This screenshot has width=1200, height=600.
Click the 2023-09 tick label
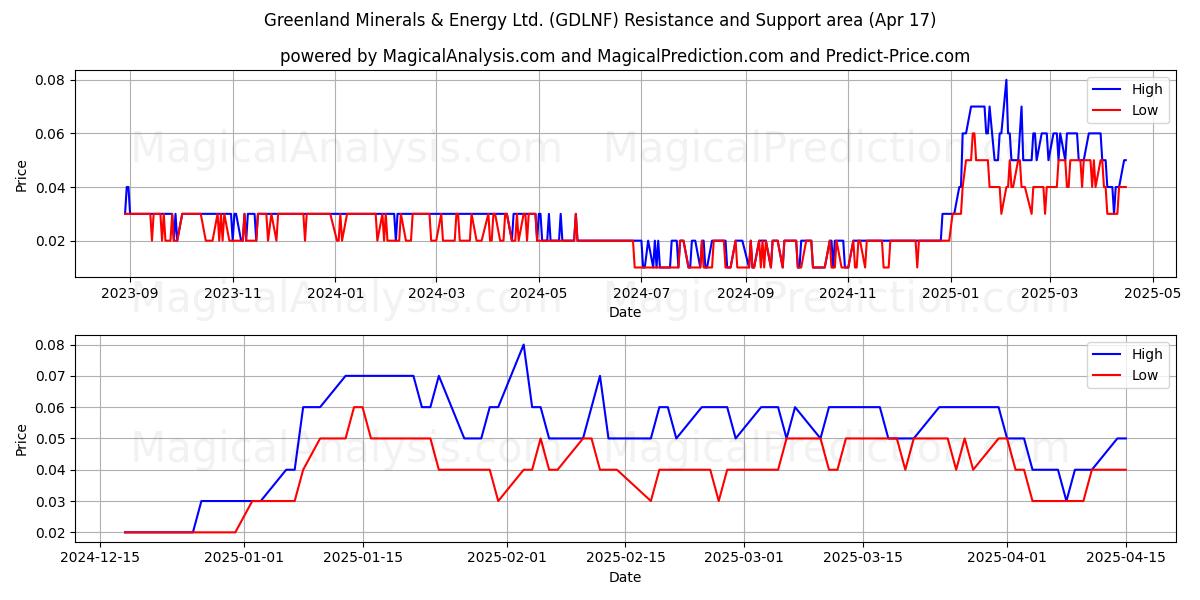coord(129,294)
